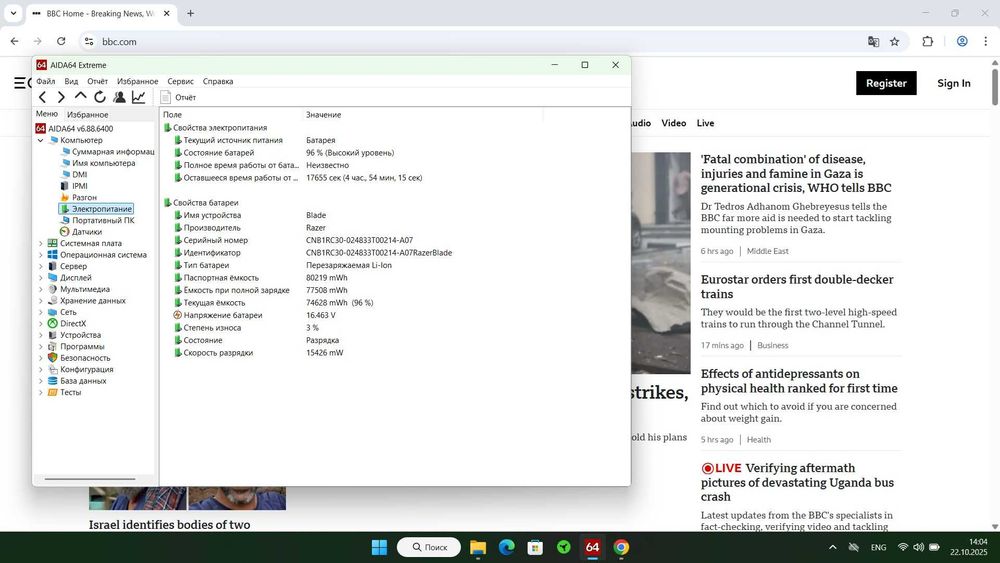This screenshot has width=1000, height=563.
Task: Expand the DirectX tree node
Action: click(x=40, y=324)
